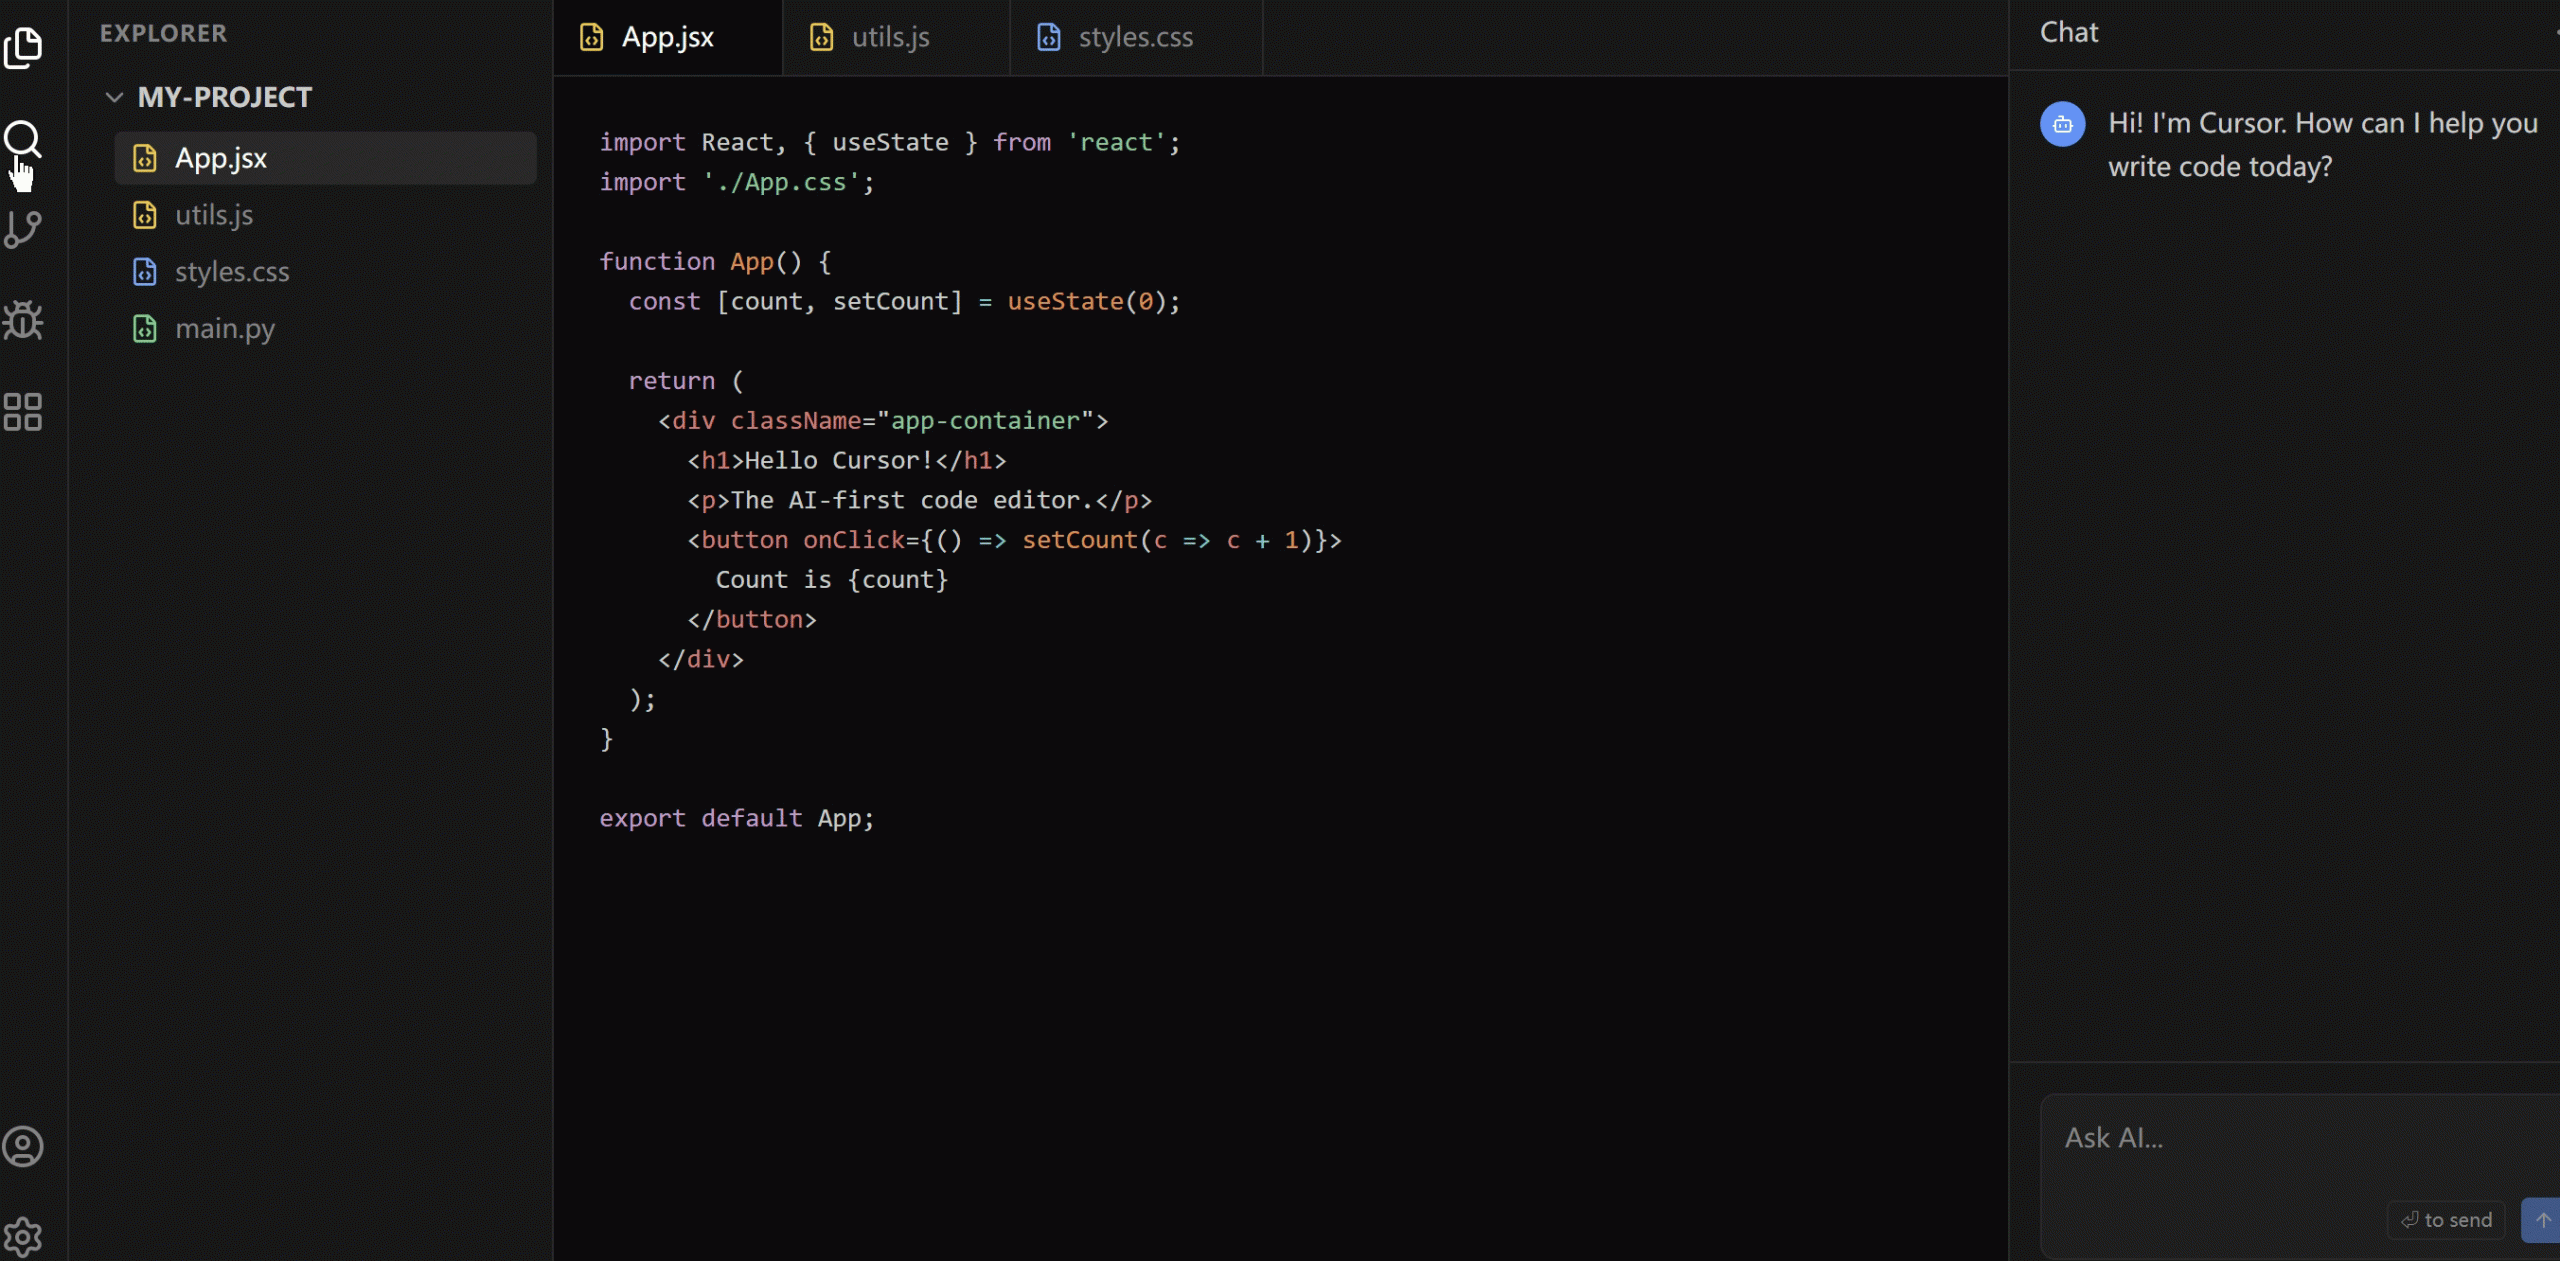Select App.jsx in the explorer tree
The width and height of the screenshot is (2560, 1261).
pos(221,158)
